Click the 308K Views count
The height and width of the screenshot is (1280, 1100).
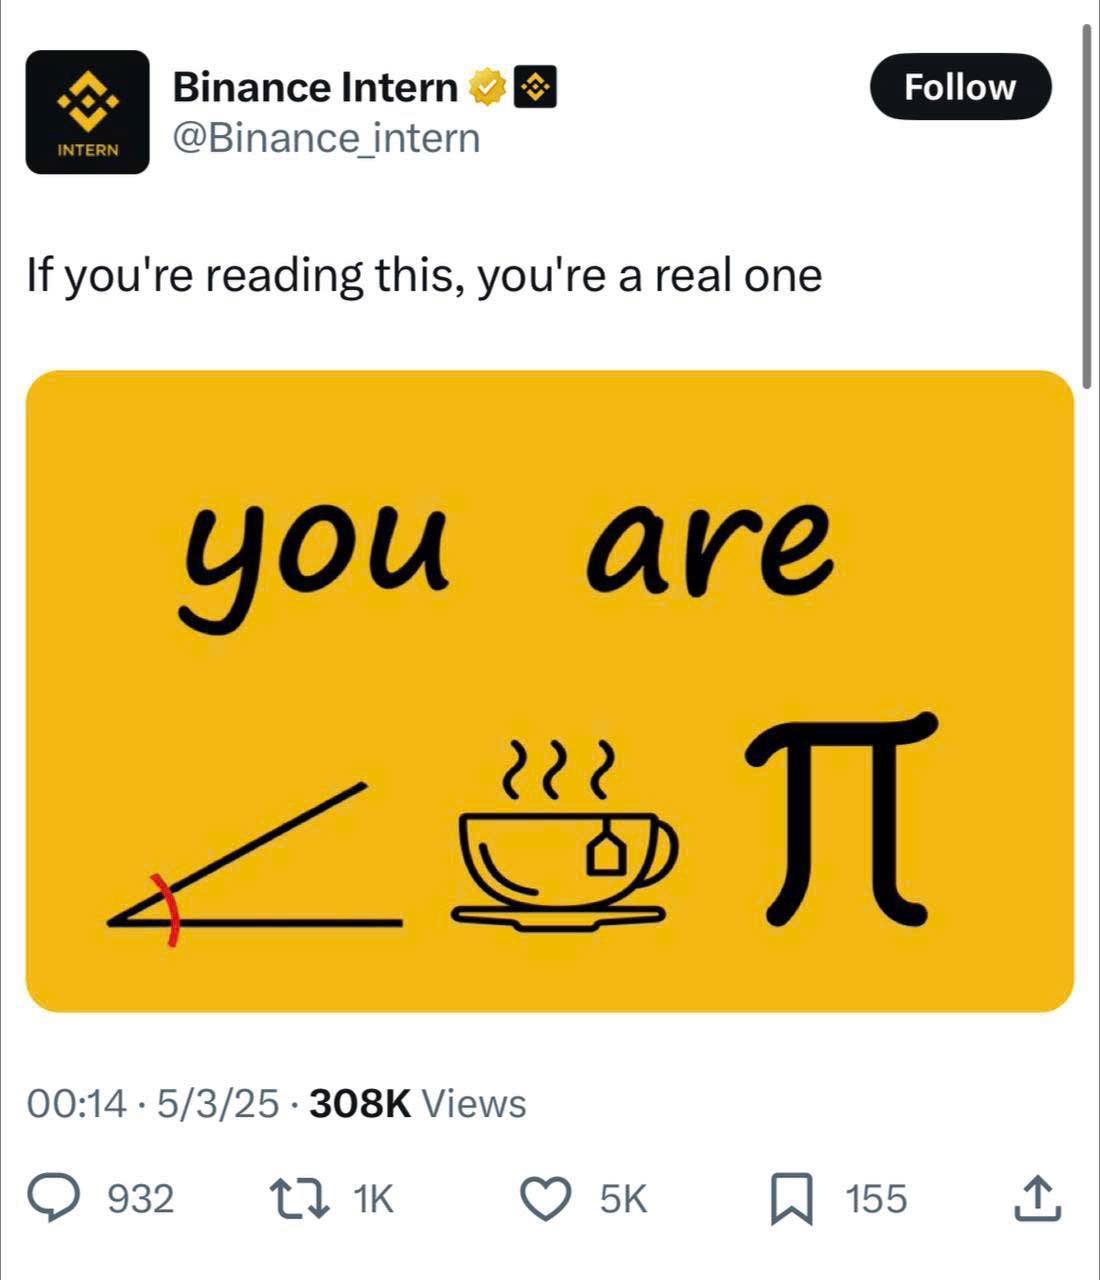pos(418,1104)
